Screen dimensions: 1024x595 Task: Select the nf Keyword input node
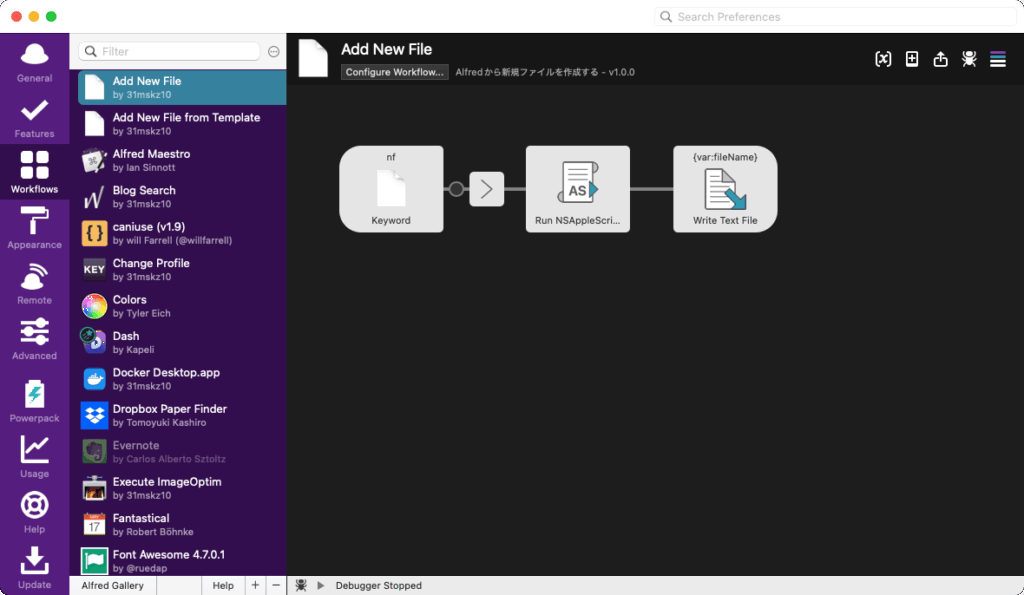[x=391, y=189]
